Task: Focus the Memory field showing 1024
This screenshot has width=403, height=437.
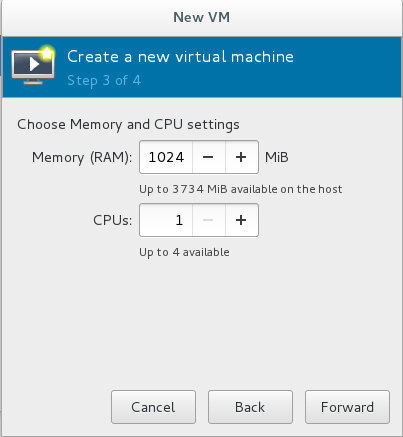Action: point(166,157)
